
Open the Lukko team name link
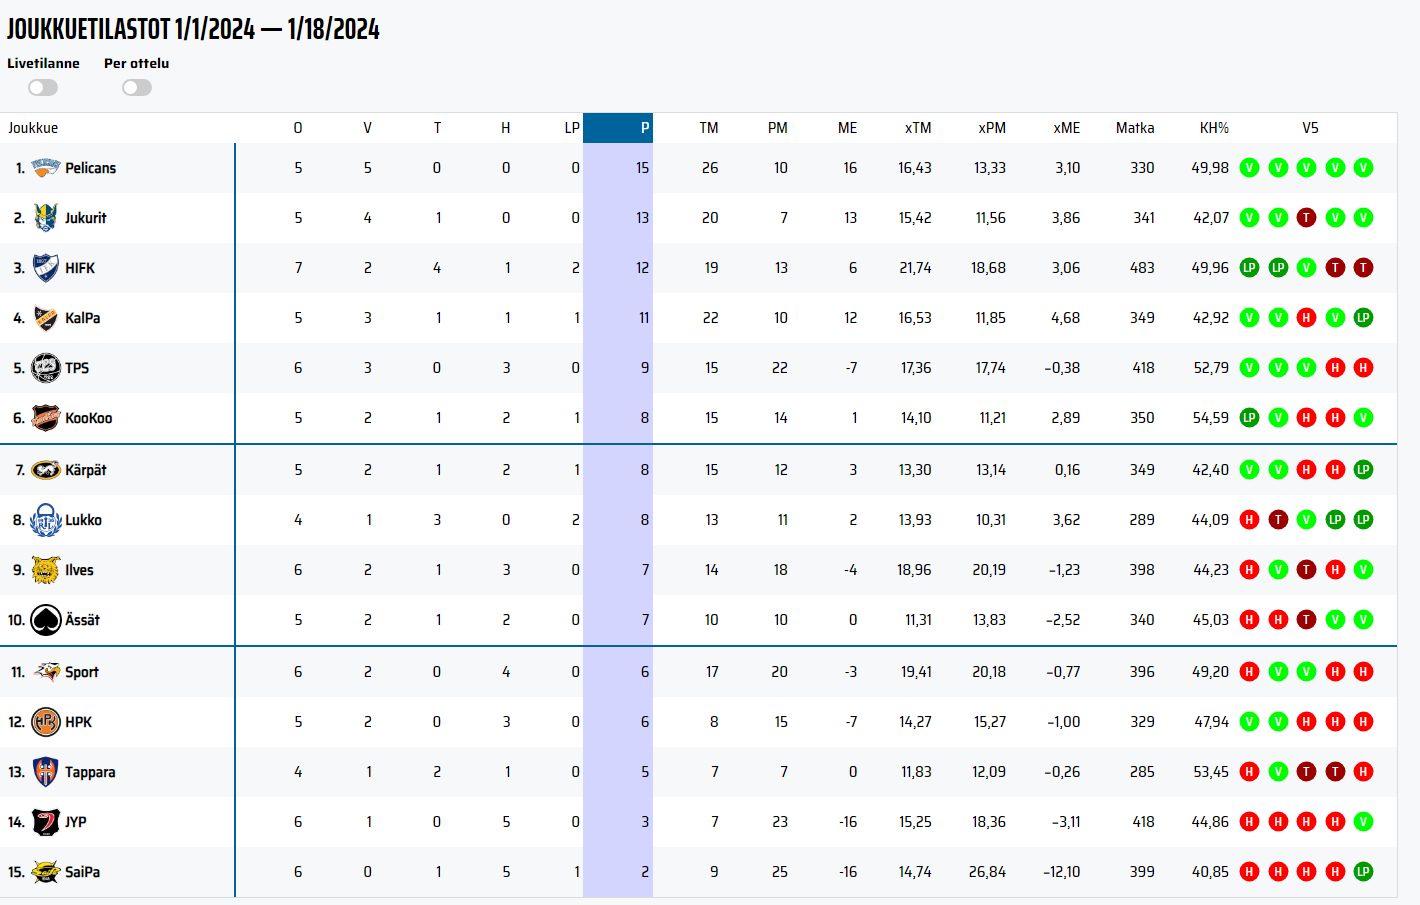[84, 520]
